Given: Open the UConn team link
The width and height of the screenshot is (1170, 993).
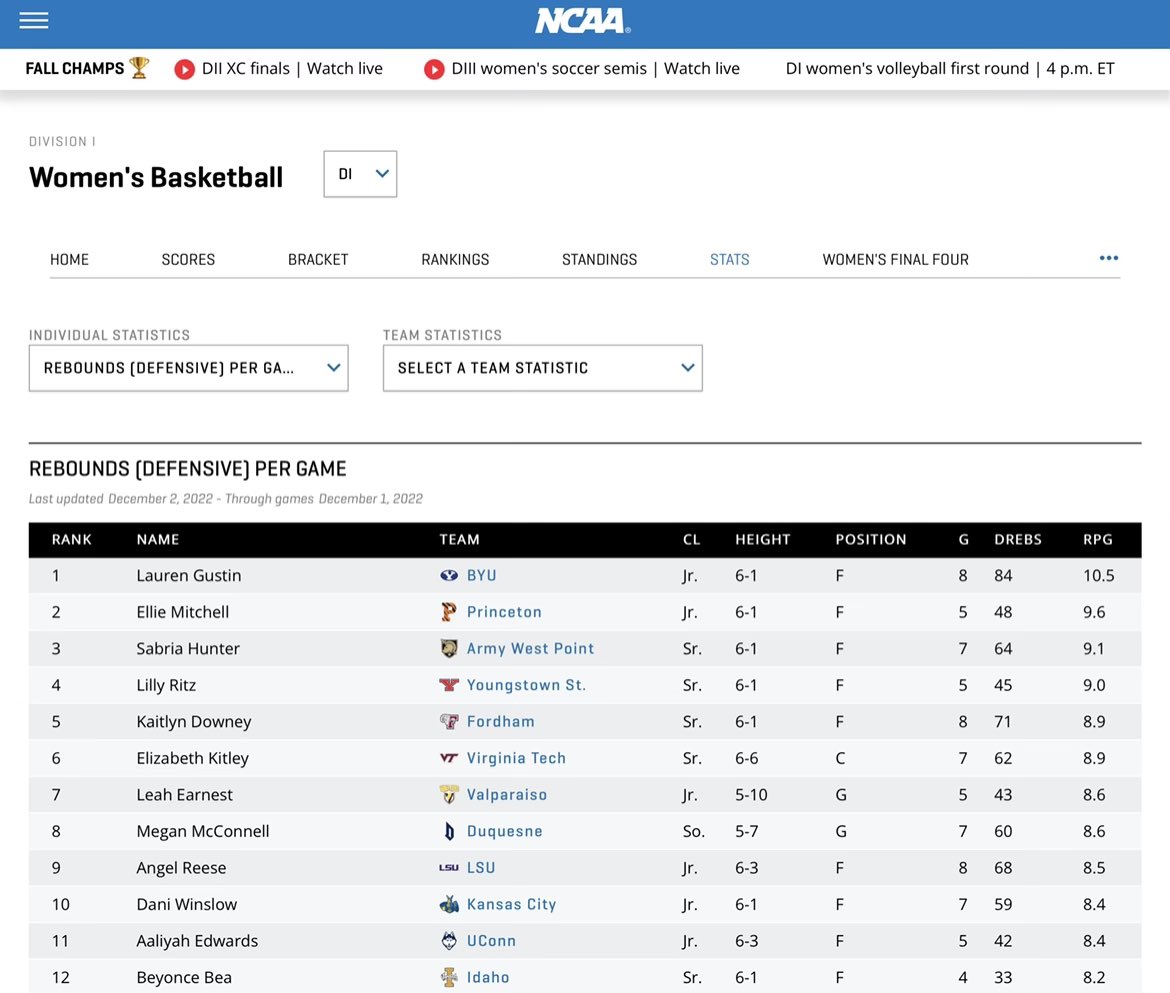Looking at the screenshot, I should coord(491,941).
